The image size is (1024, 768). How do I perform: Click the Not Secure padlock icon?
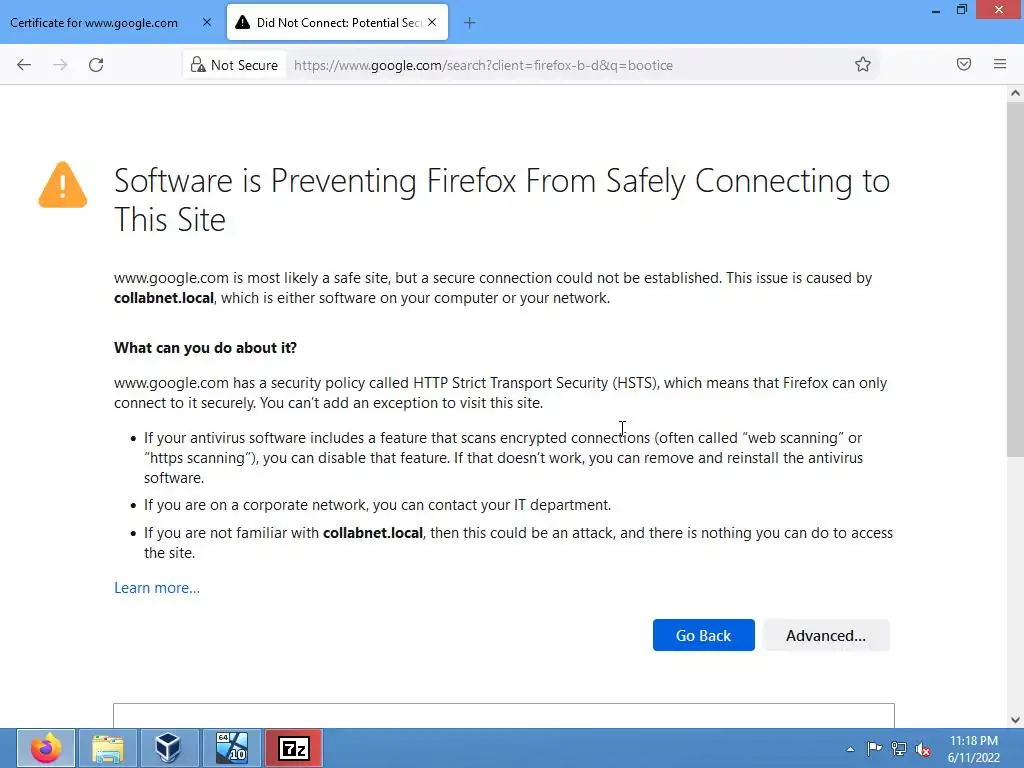(x=197, y=65)
